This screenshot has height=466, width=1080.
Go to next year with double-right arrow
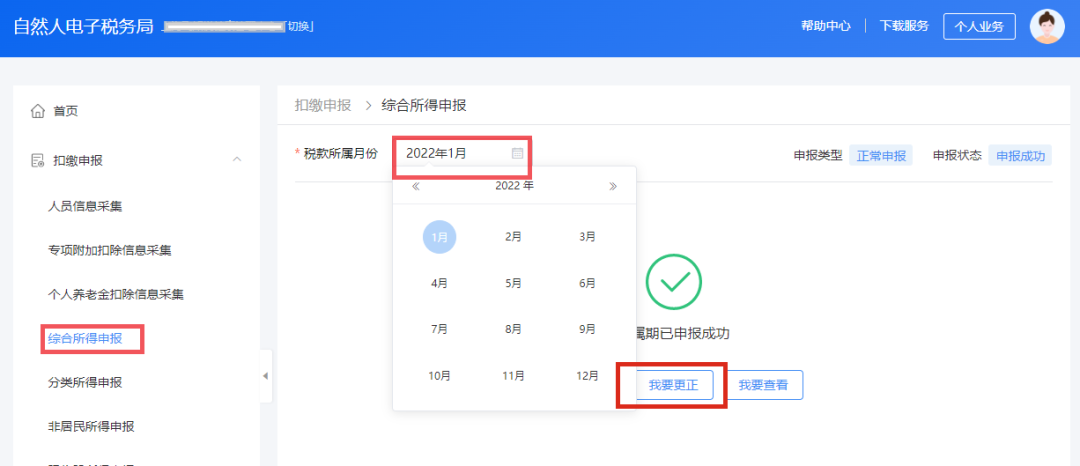[x=613, y=186]
